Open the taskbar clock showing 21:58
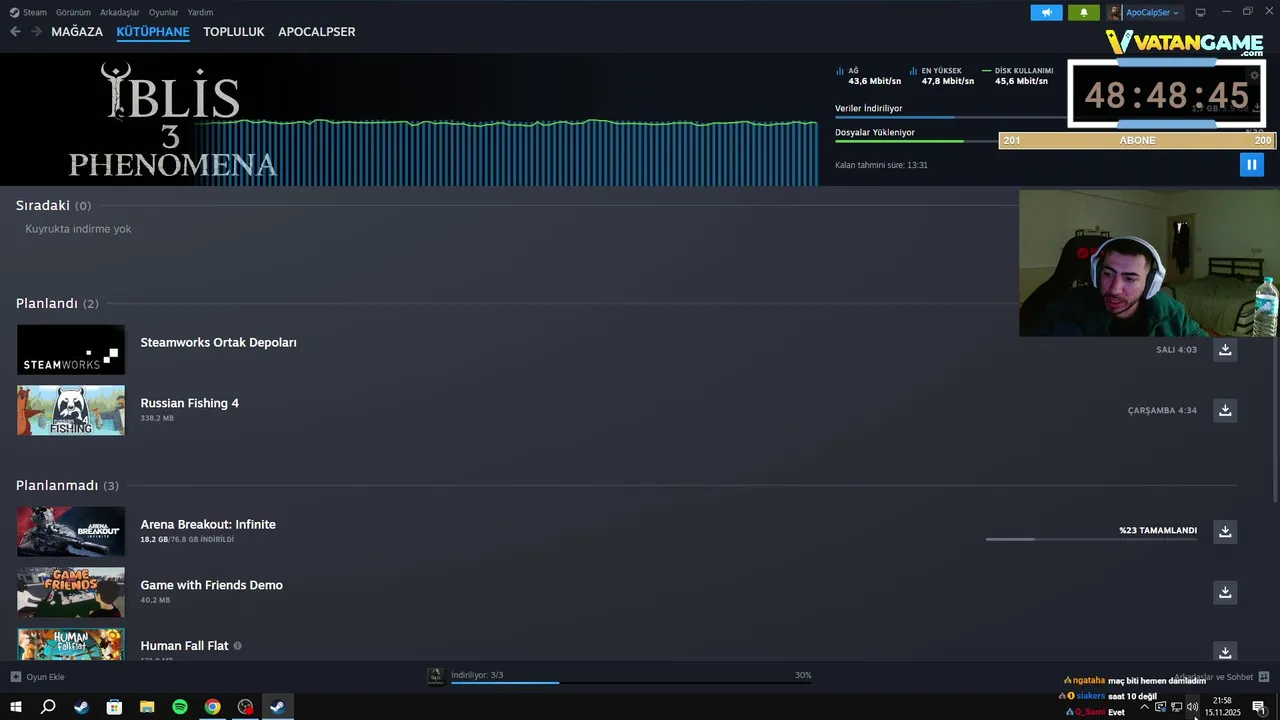 pyautogui.click(x=1222, y=707)
